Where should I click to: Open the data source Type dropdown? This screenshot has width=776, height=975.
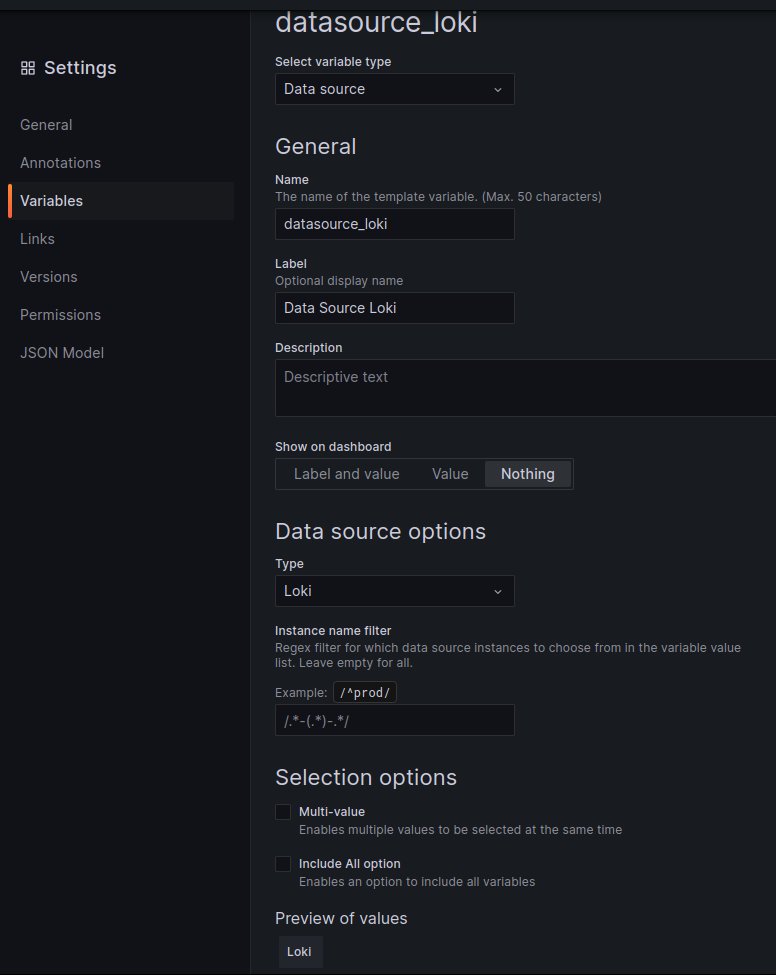click(x=395, y=591)
